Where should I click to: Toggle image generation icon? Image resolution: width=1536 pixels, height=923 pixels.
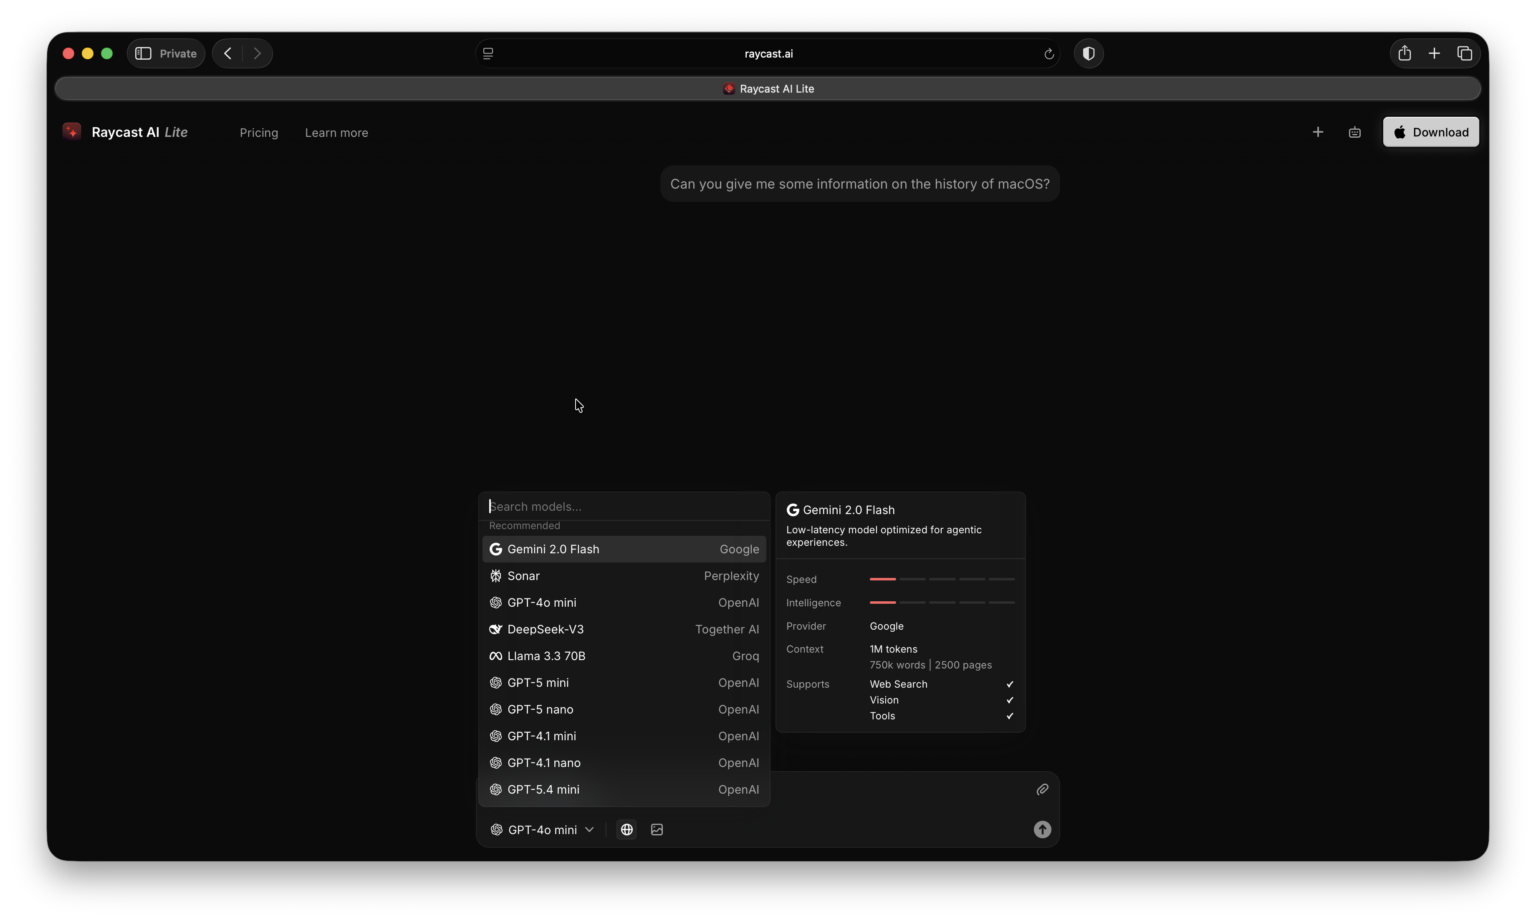pyautogui.click(x=657, y=829)
